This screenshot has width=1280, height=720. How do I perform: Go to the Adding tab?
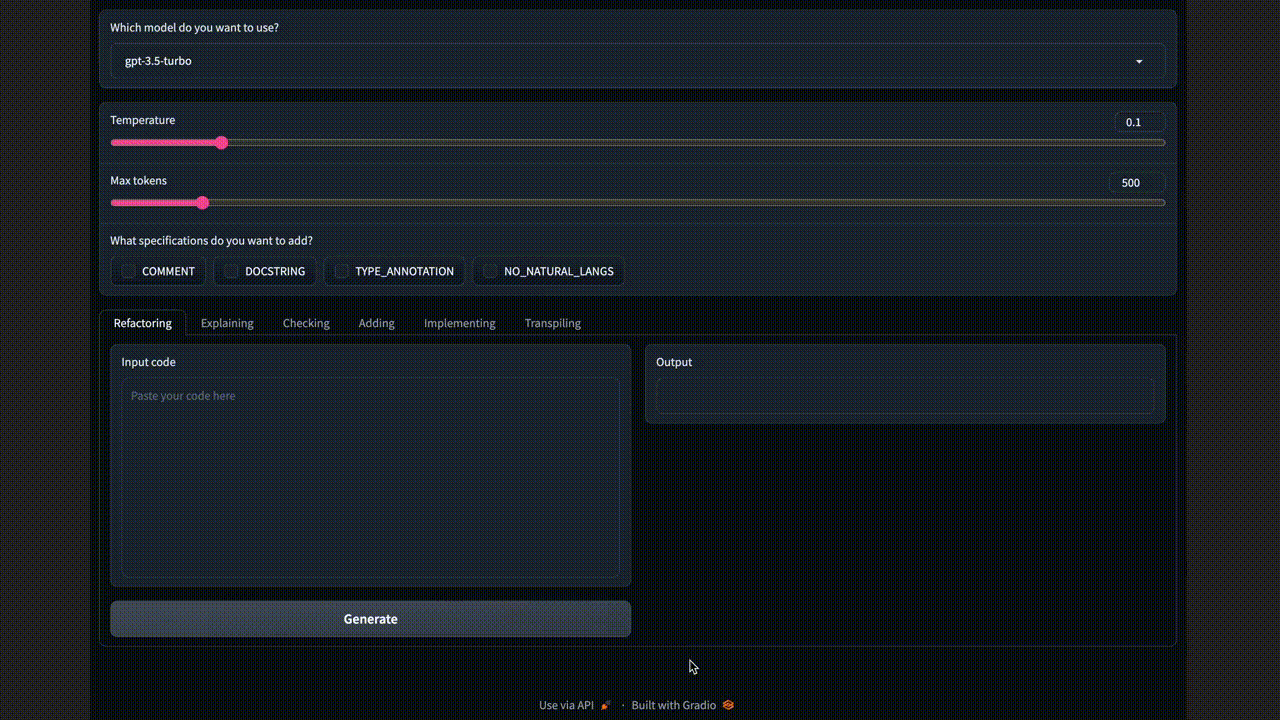377,323
